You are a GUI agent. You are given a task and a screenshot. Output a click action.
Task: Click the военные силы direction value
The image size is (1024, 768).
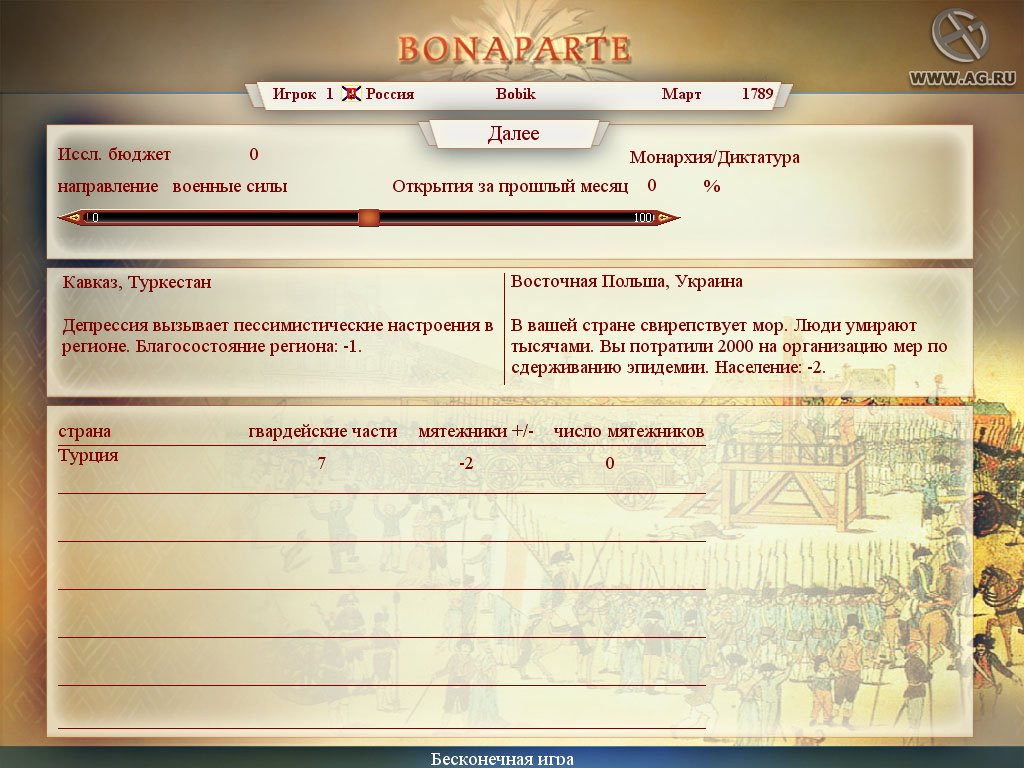(230, 187)
